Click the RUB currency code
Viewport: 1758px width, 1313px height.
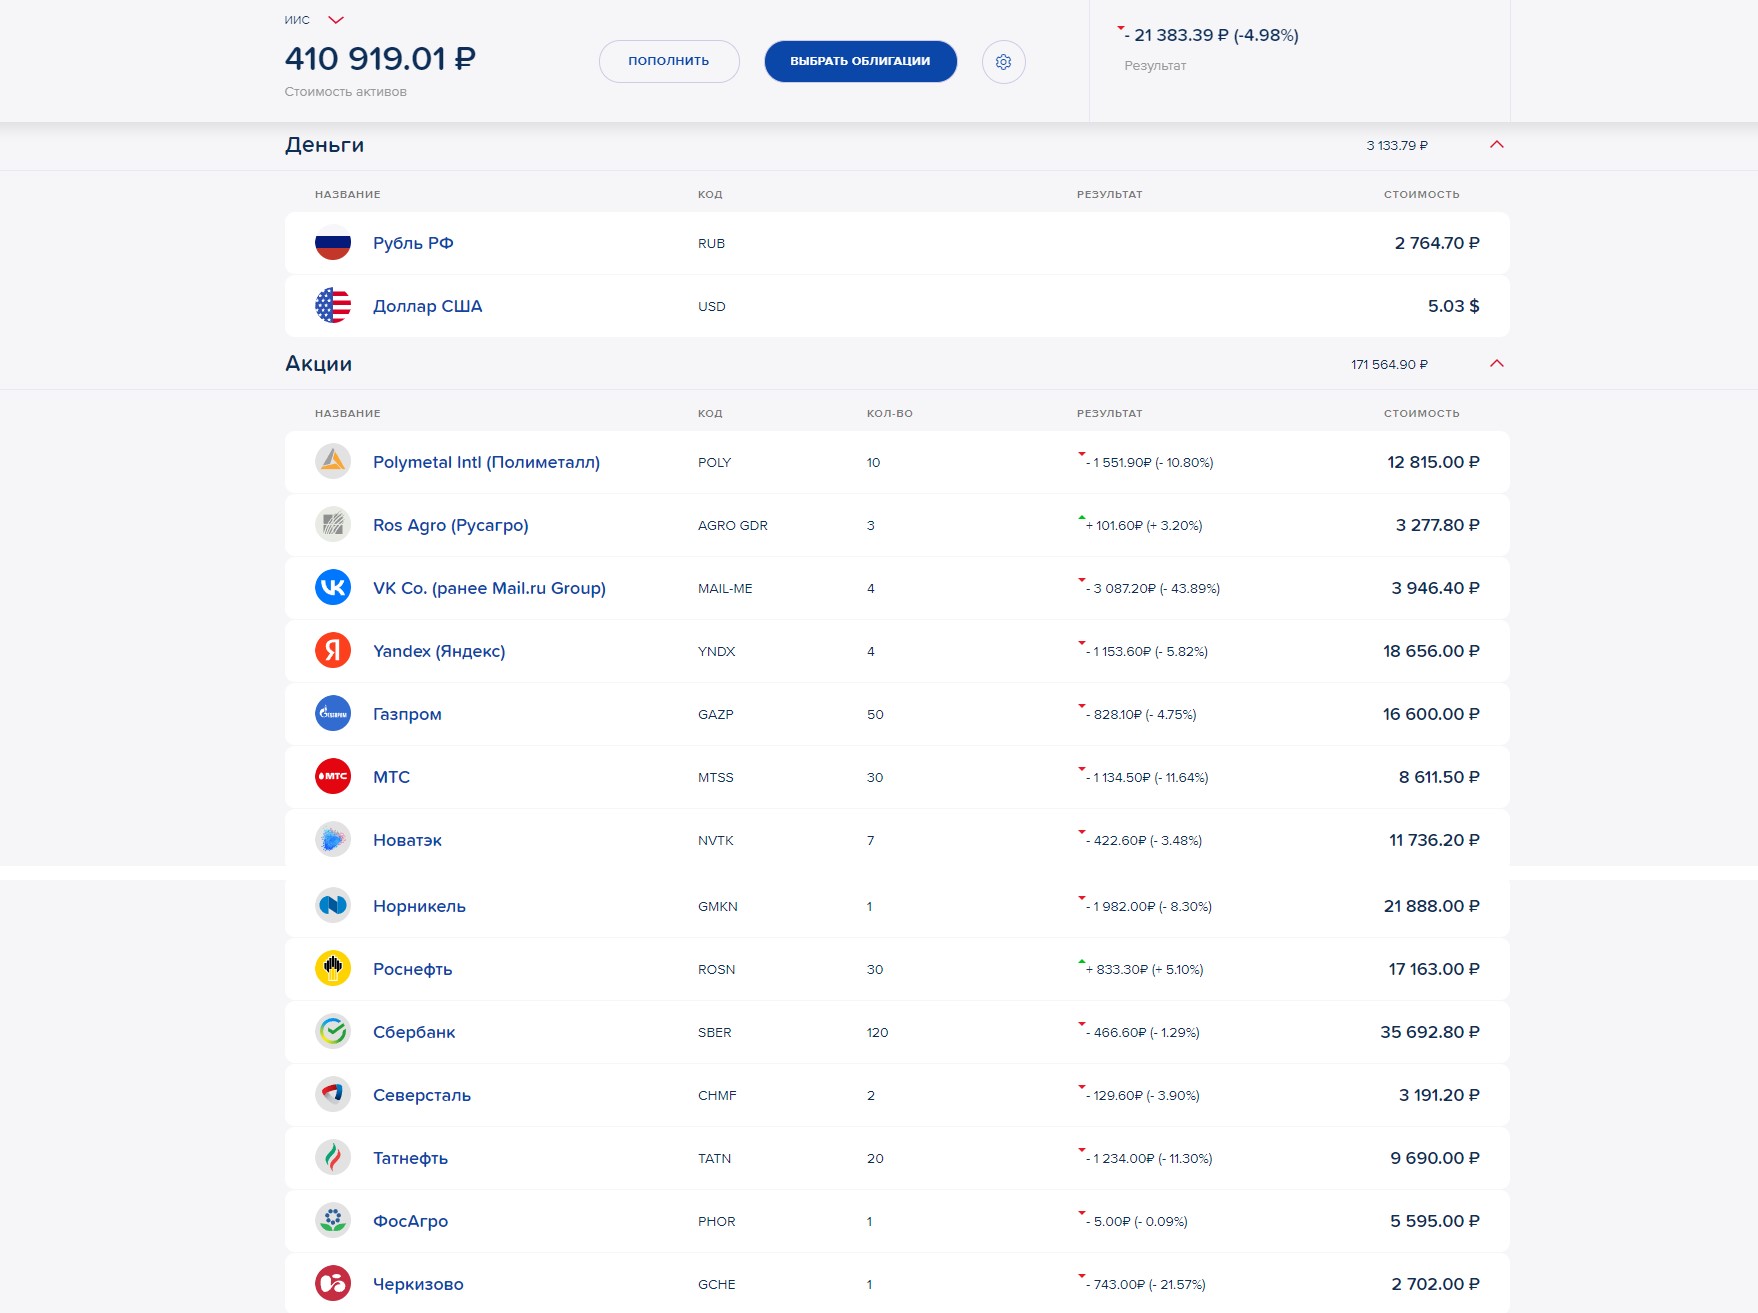tap(711, 243)
